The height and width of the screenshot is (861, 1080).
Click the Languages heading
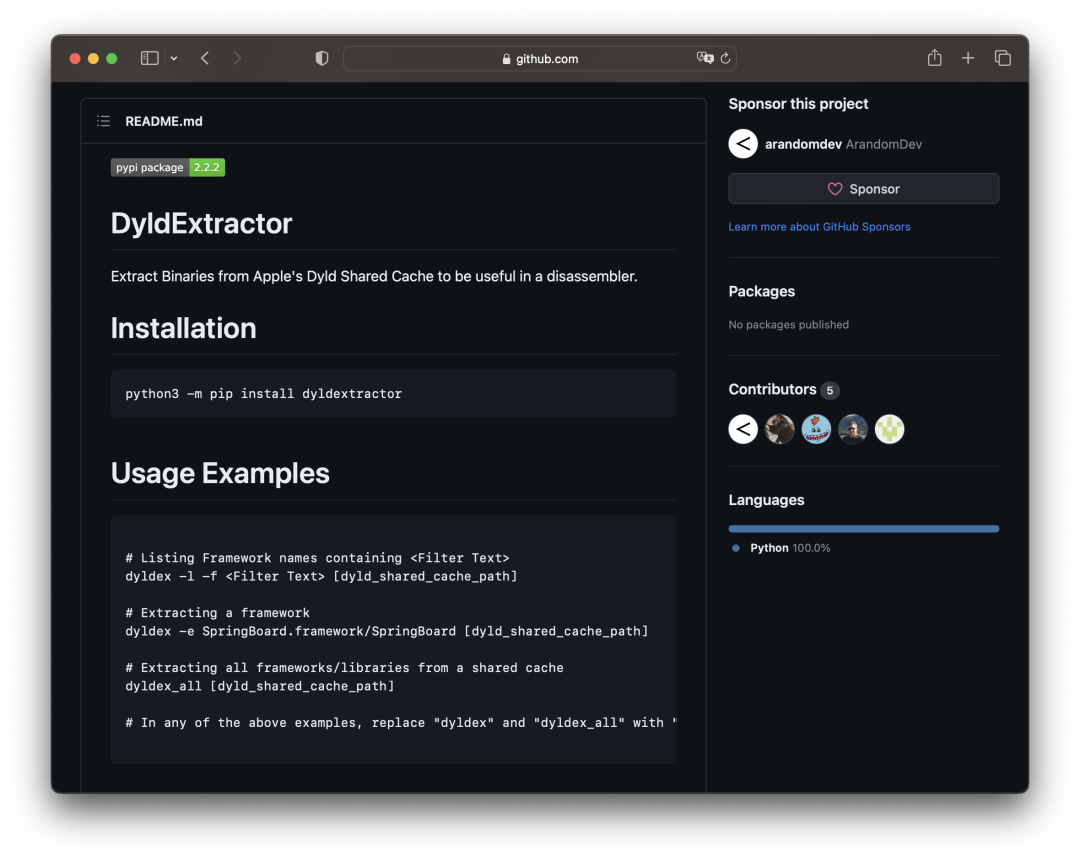coord(766,500)
